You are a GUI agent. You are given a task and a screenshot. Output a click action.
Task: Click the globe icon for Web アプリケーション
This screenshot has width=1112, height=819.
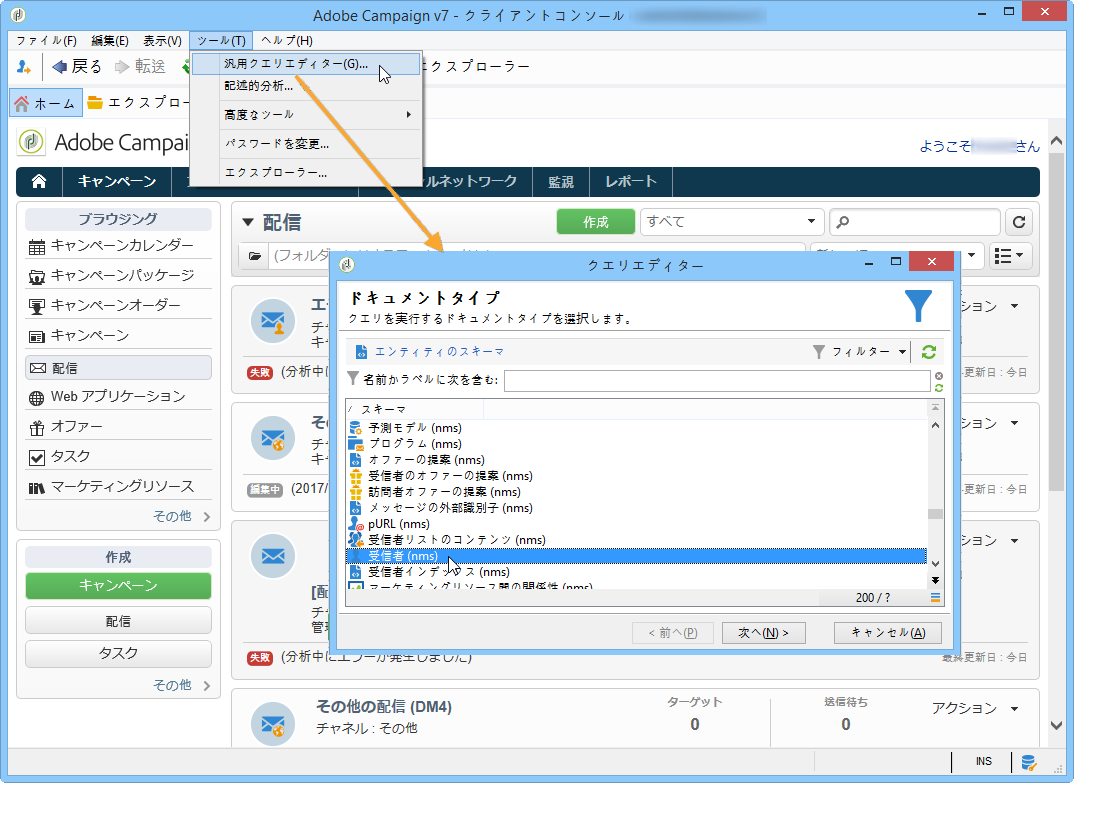37,398
